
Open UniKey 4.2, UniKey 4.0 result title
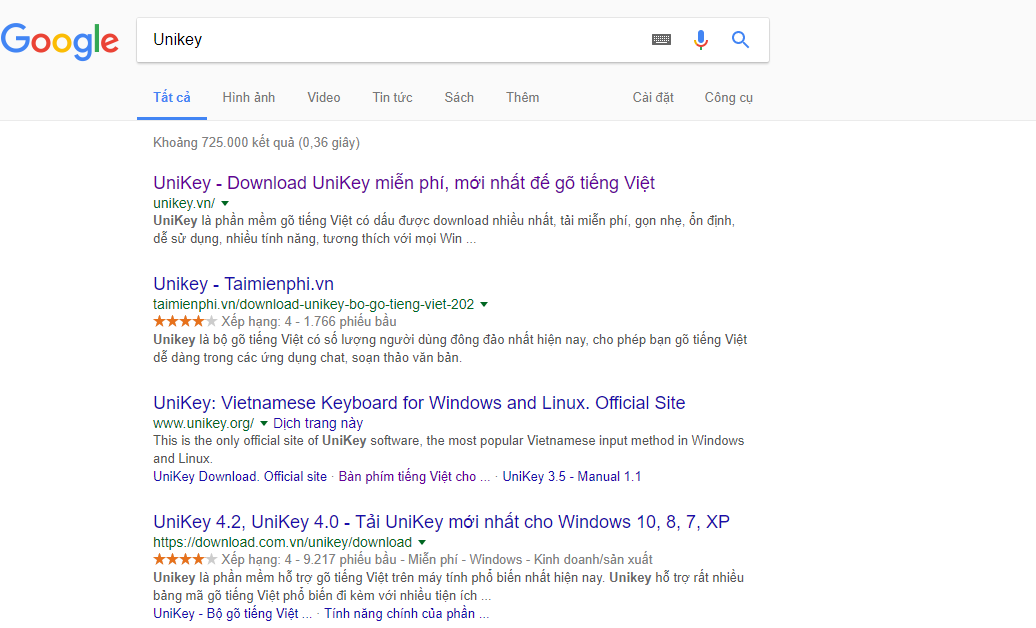coord(441,522)
